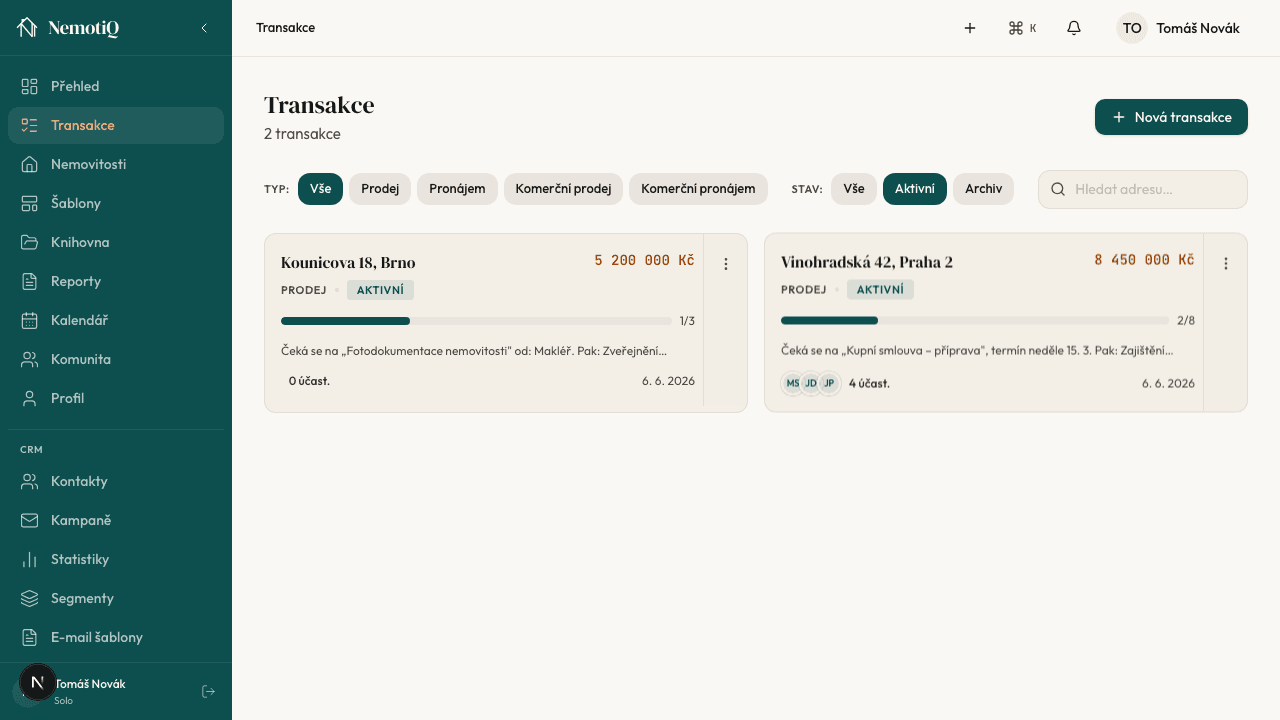
Task: Filter type by Prodej
Action: [380, 189]
